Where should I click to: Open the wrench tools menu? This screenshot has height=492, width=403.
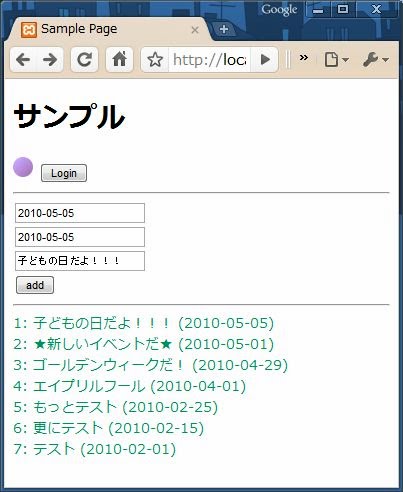point(376,60)
